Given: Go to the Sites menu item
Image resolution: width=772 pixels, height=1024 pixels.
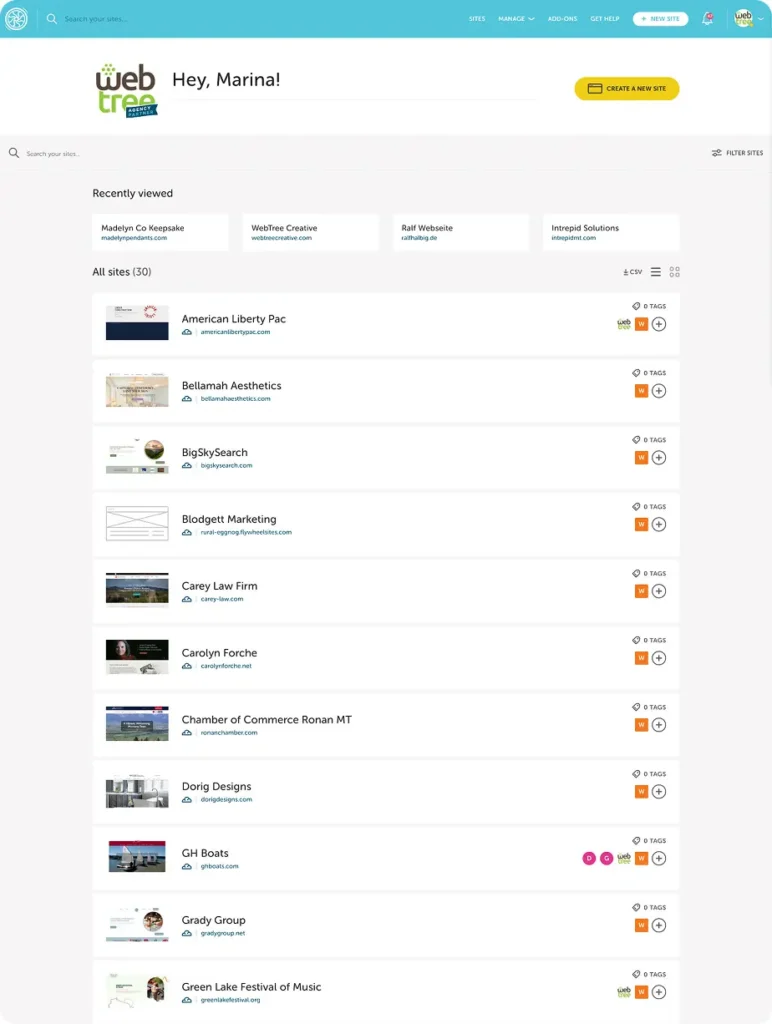Looking at the screenshot, I should pyautogui.click(x=477, y=19).
